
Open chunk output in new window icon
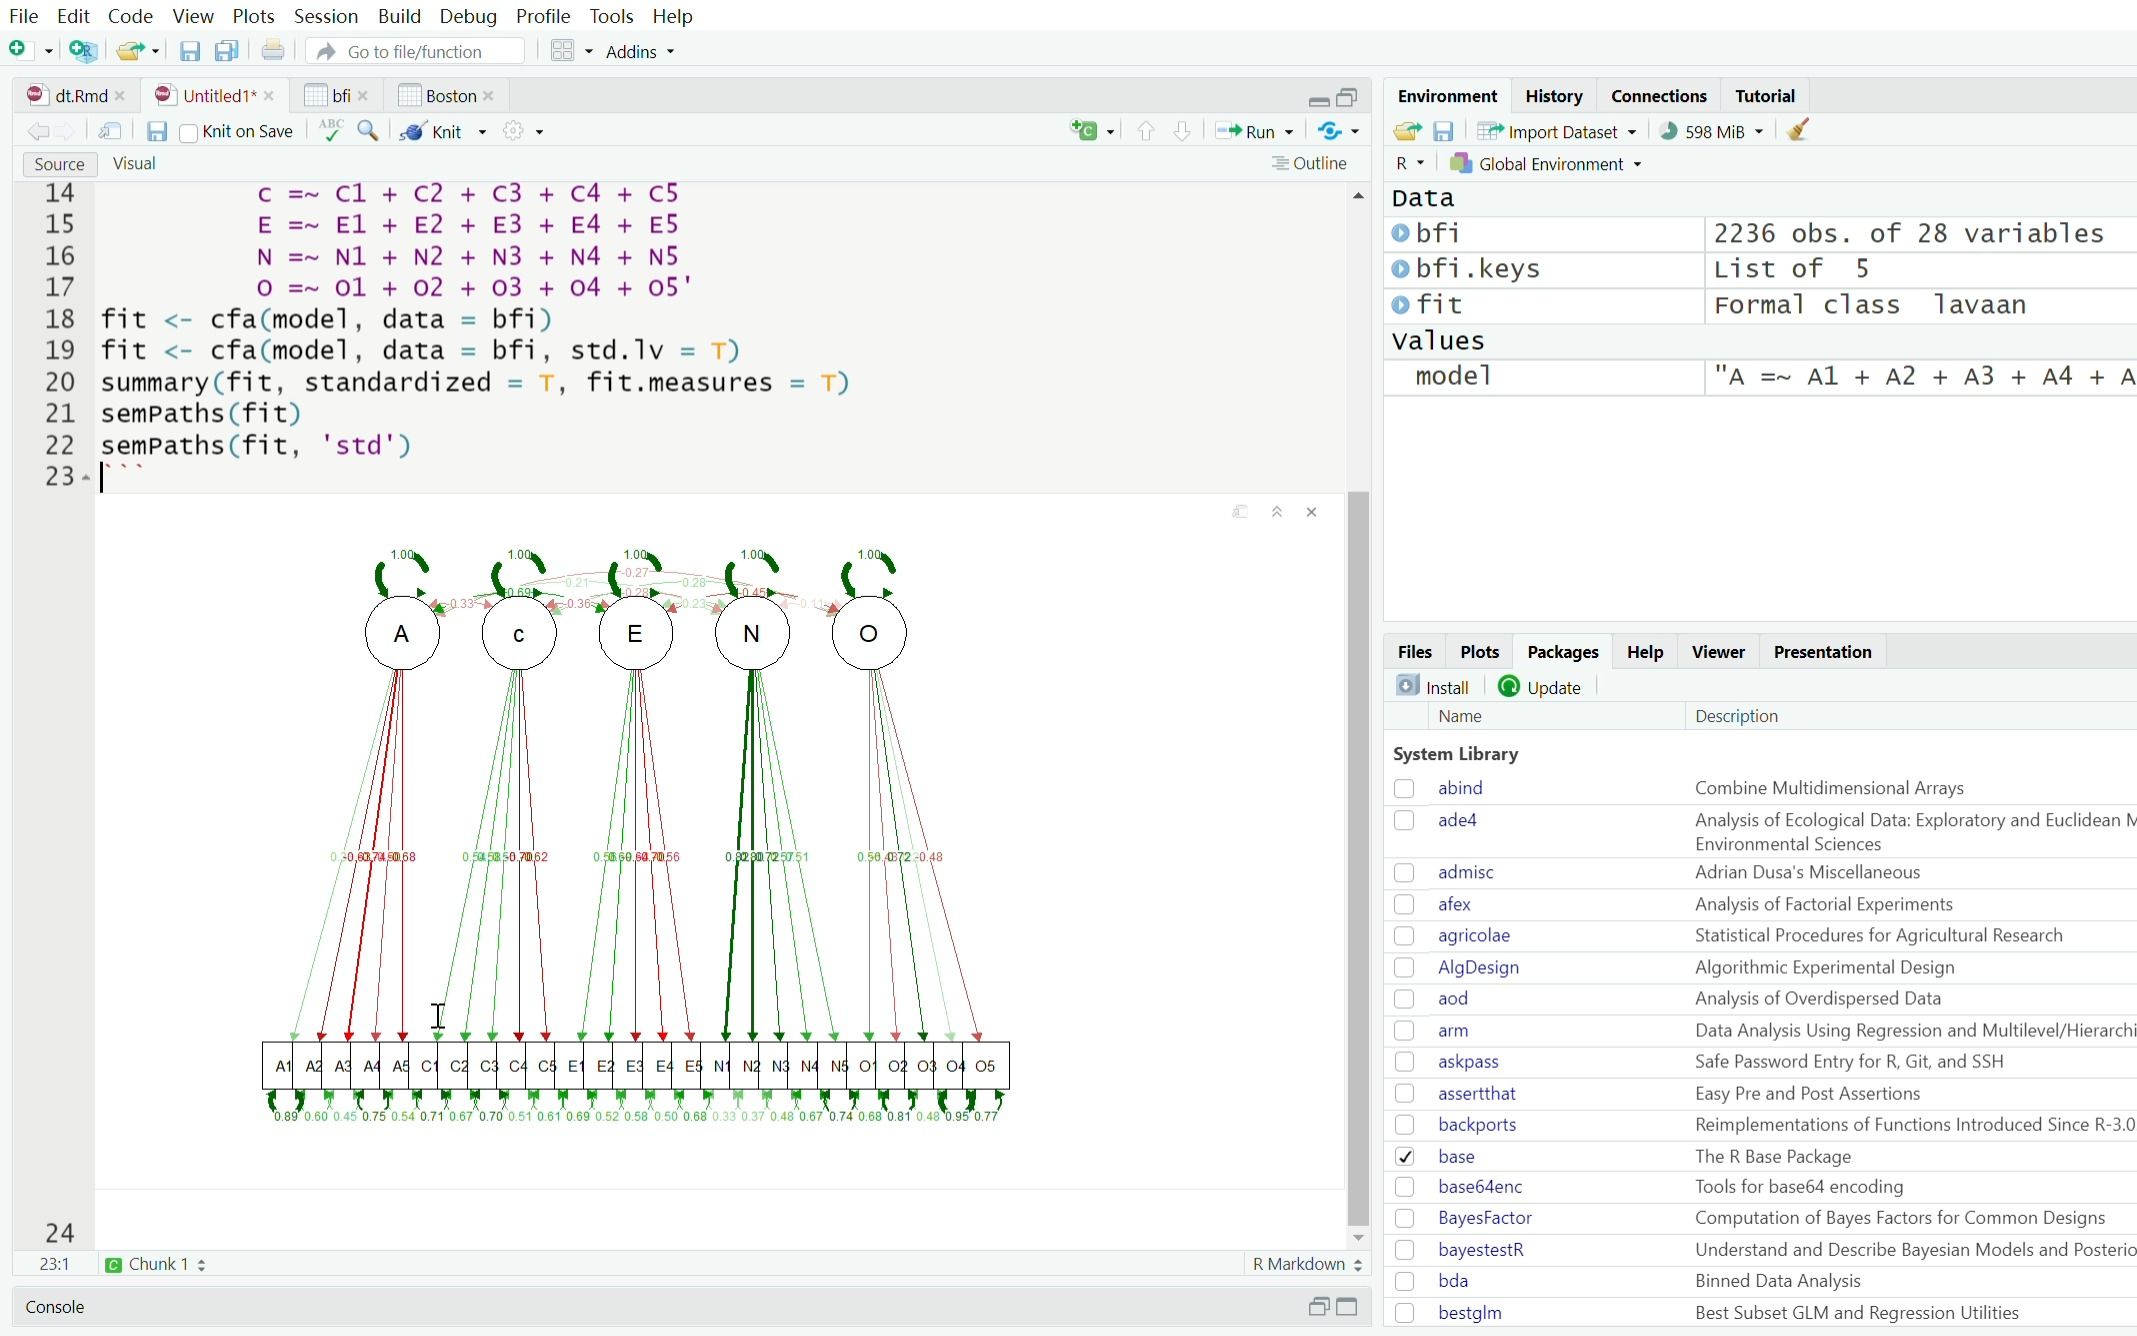[1240, 512]
